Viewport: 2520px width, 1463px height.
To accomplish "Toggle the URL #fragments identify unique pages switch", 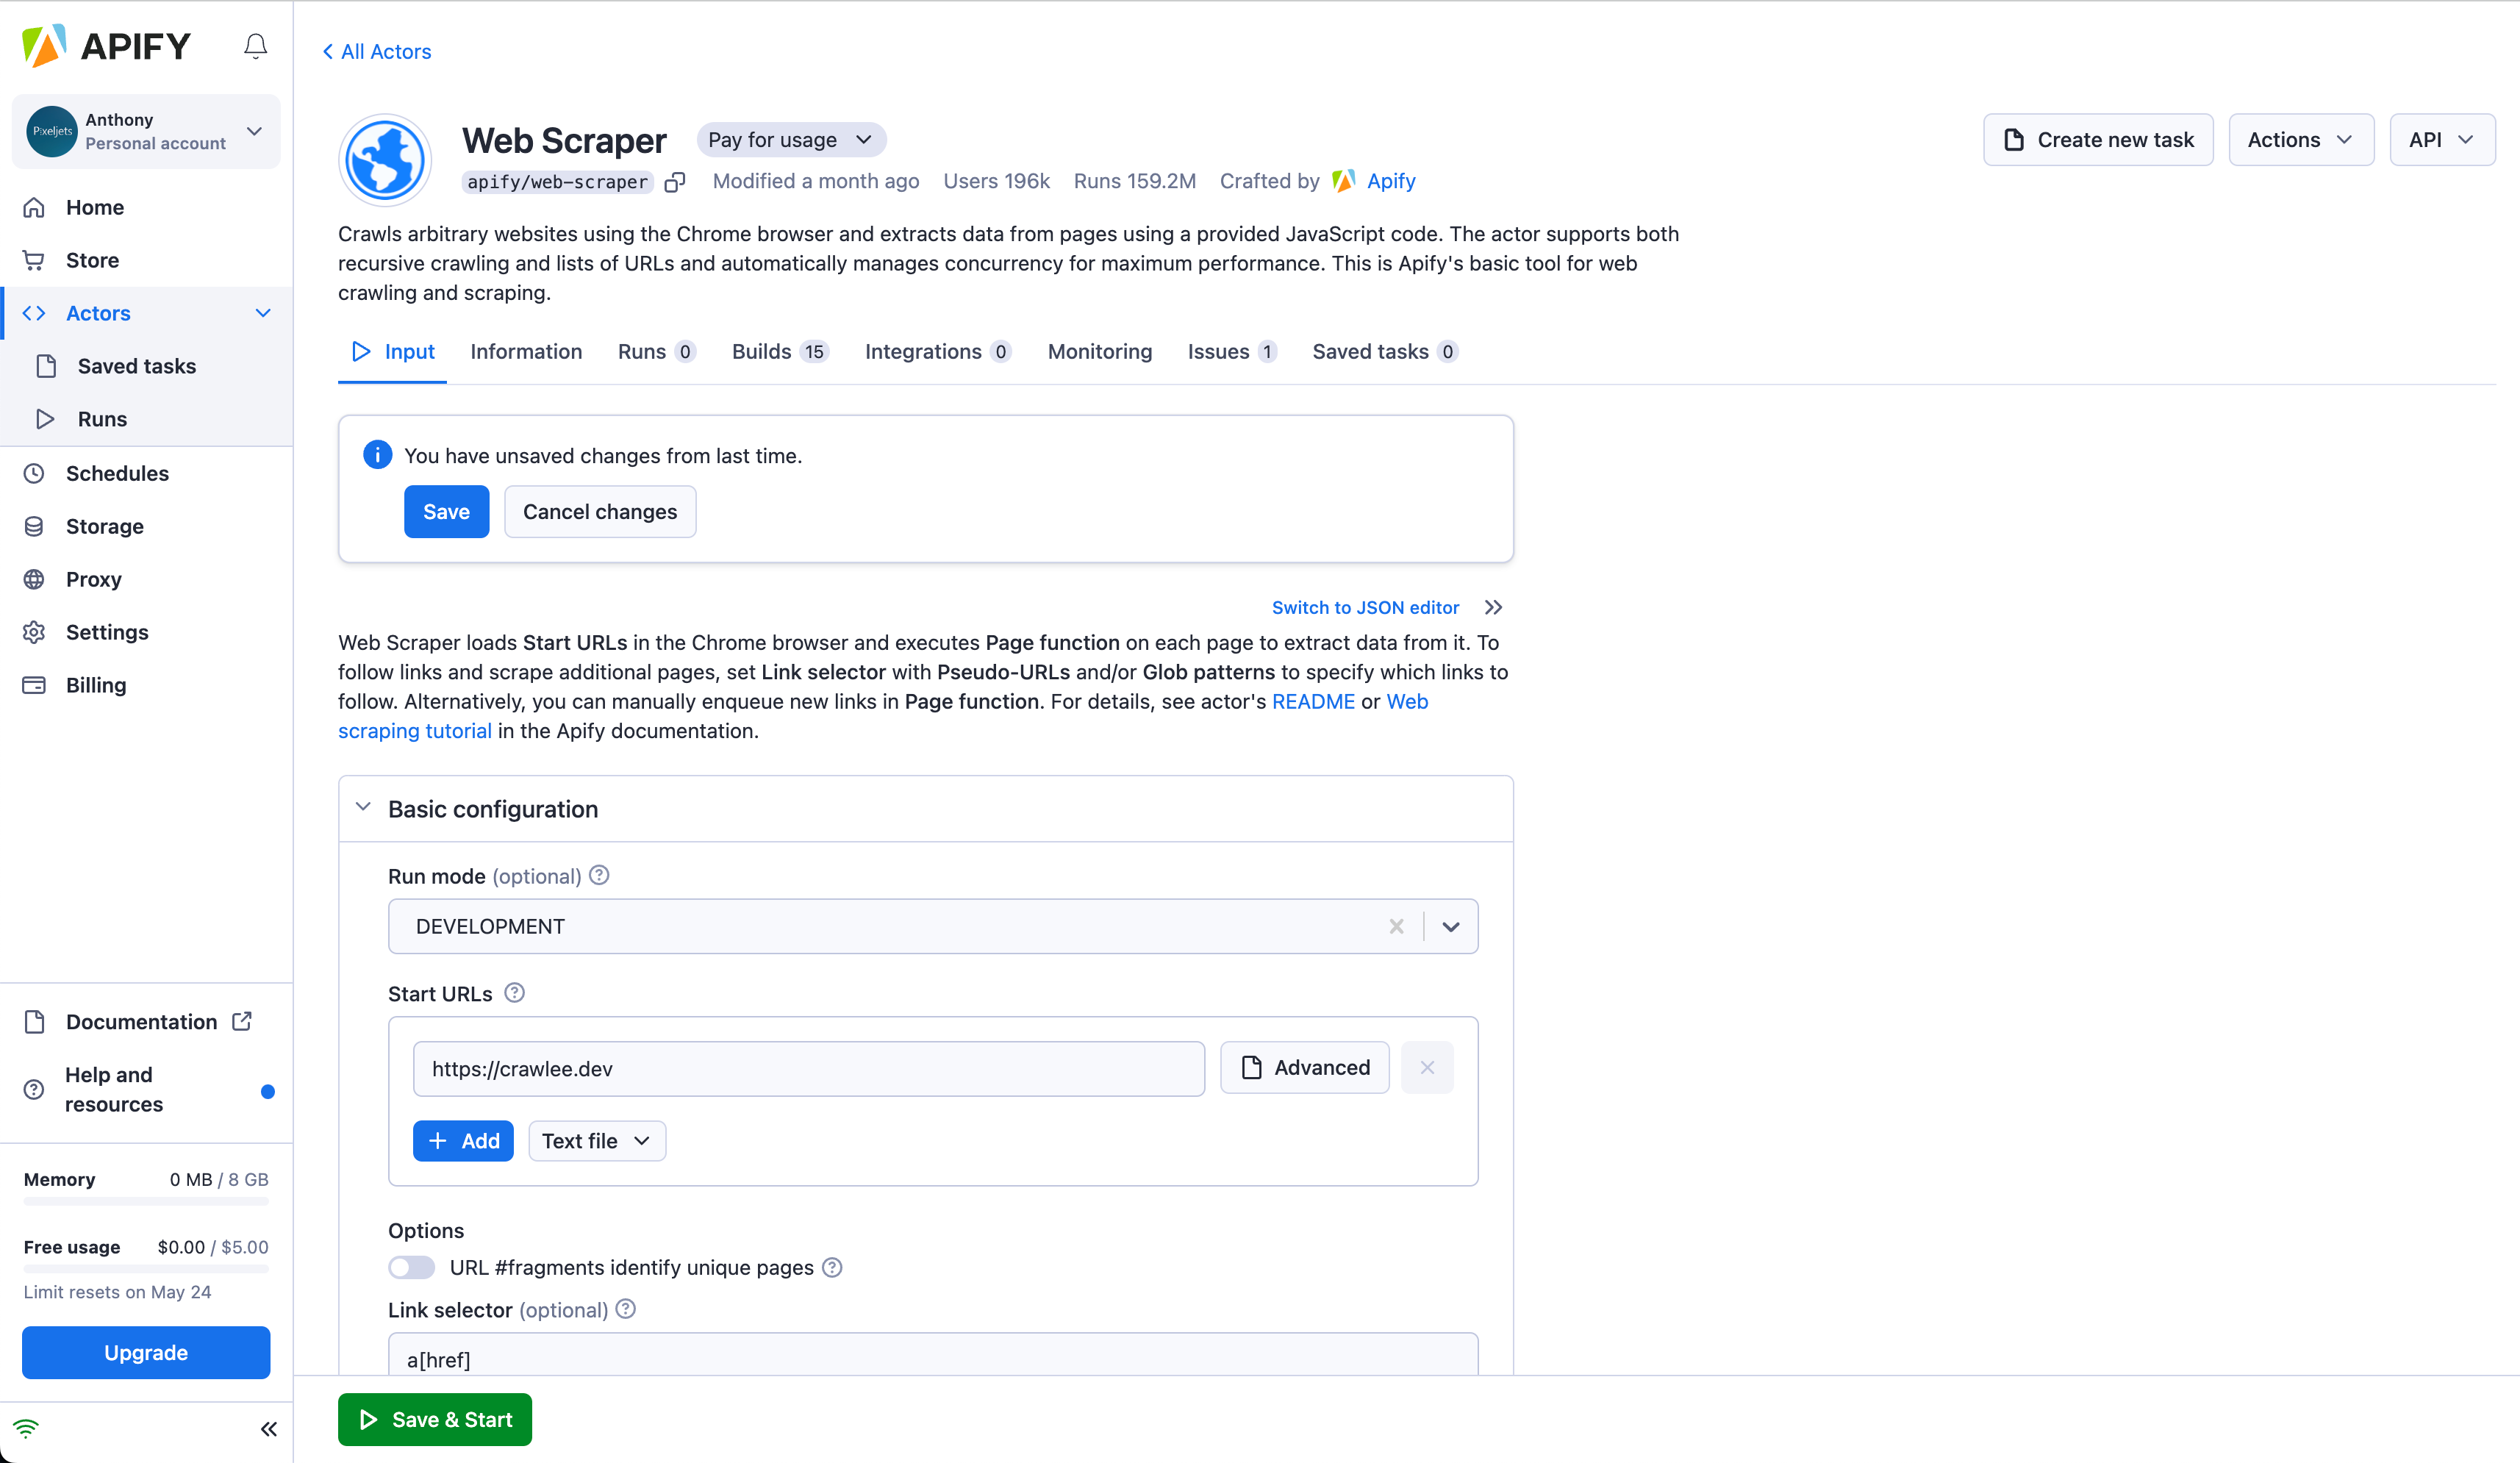I will [412, 1266].
